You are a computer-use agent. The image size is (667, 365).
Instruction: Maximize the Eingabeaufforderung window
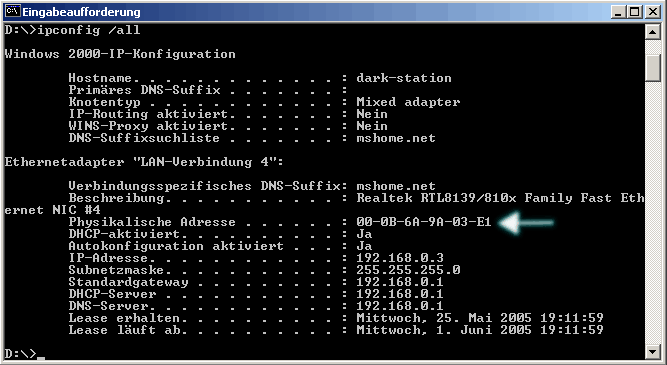(634, 11)
